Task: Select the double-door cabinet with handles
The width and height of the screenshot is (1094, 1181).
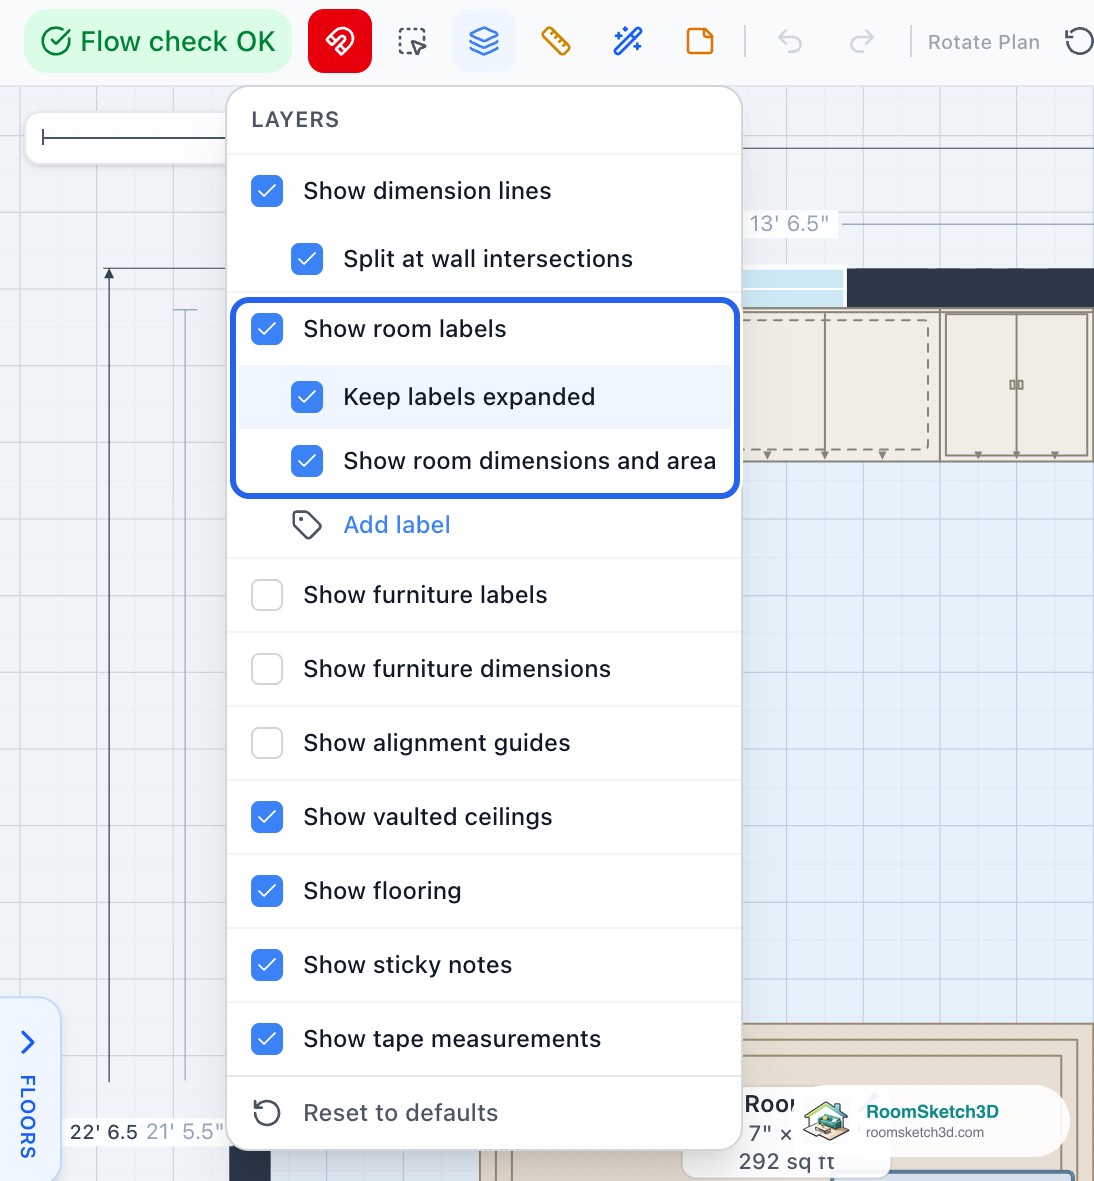Action: (x=1016, y=385)
